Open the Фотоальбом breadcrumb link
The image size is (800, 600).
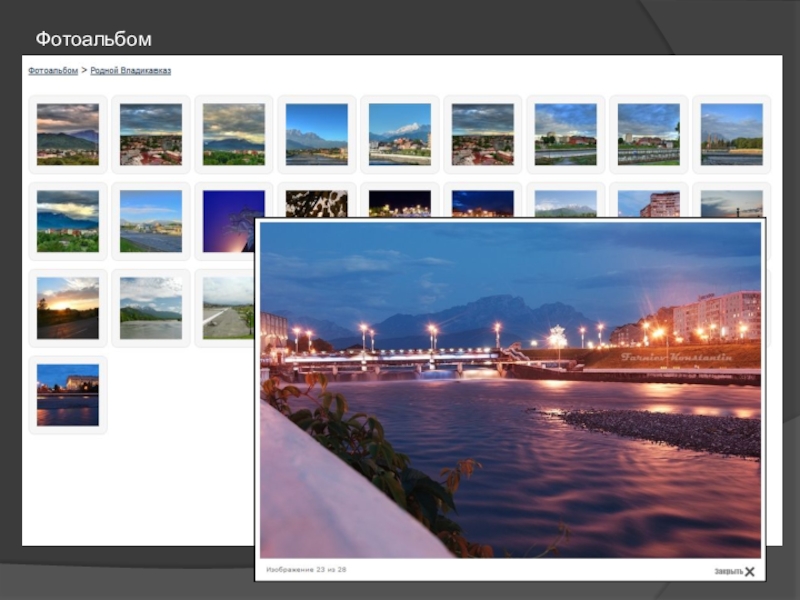(x=53, y=70)
